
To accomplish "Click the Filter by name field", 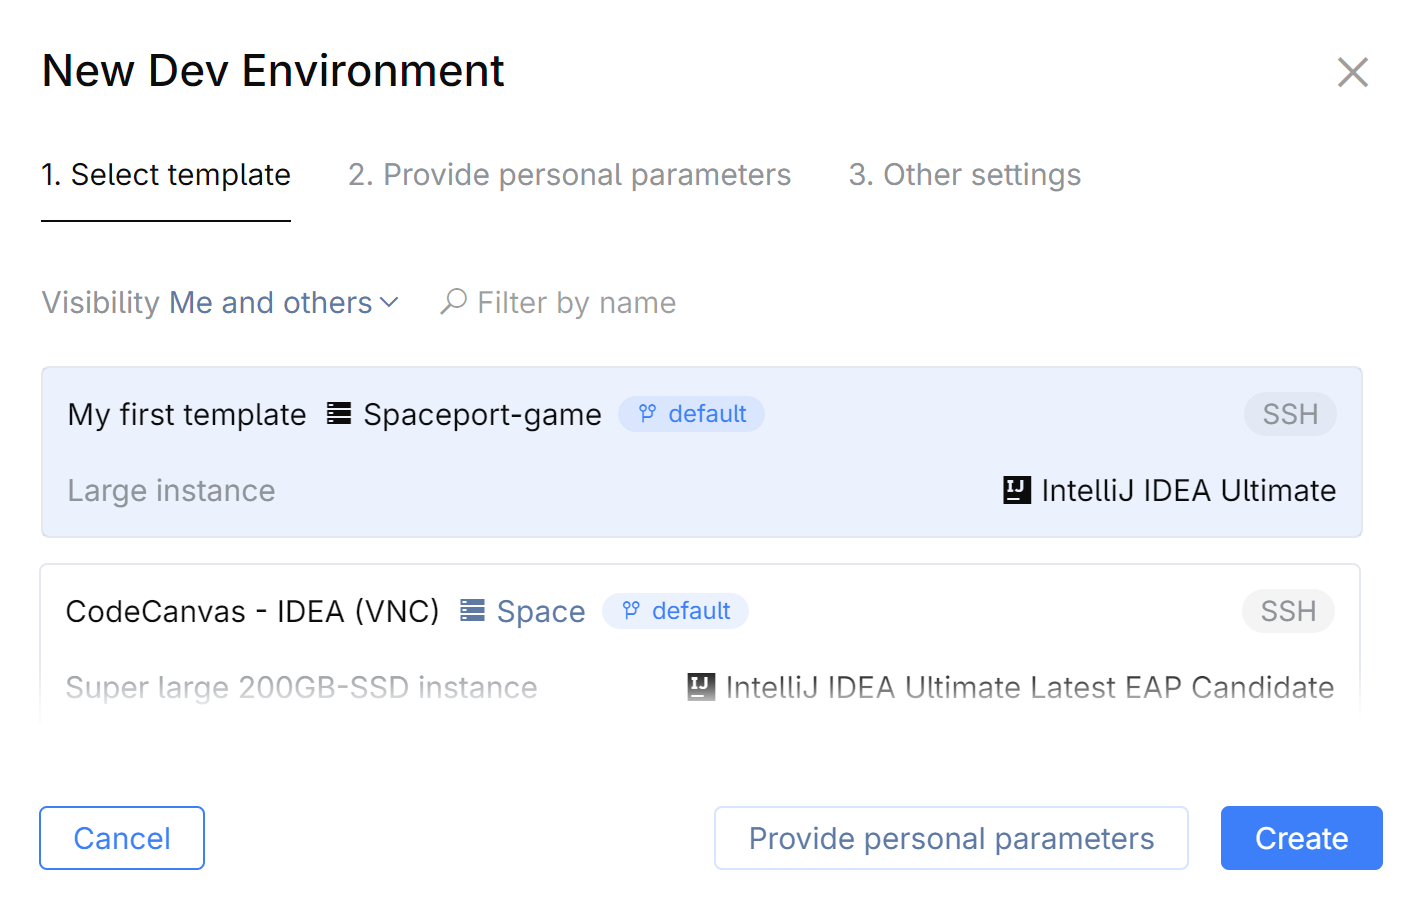I will [576, 302].
